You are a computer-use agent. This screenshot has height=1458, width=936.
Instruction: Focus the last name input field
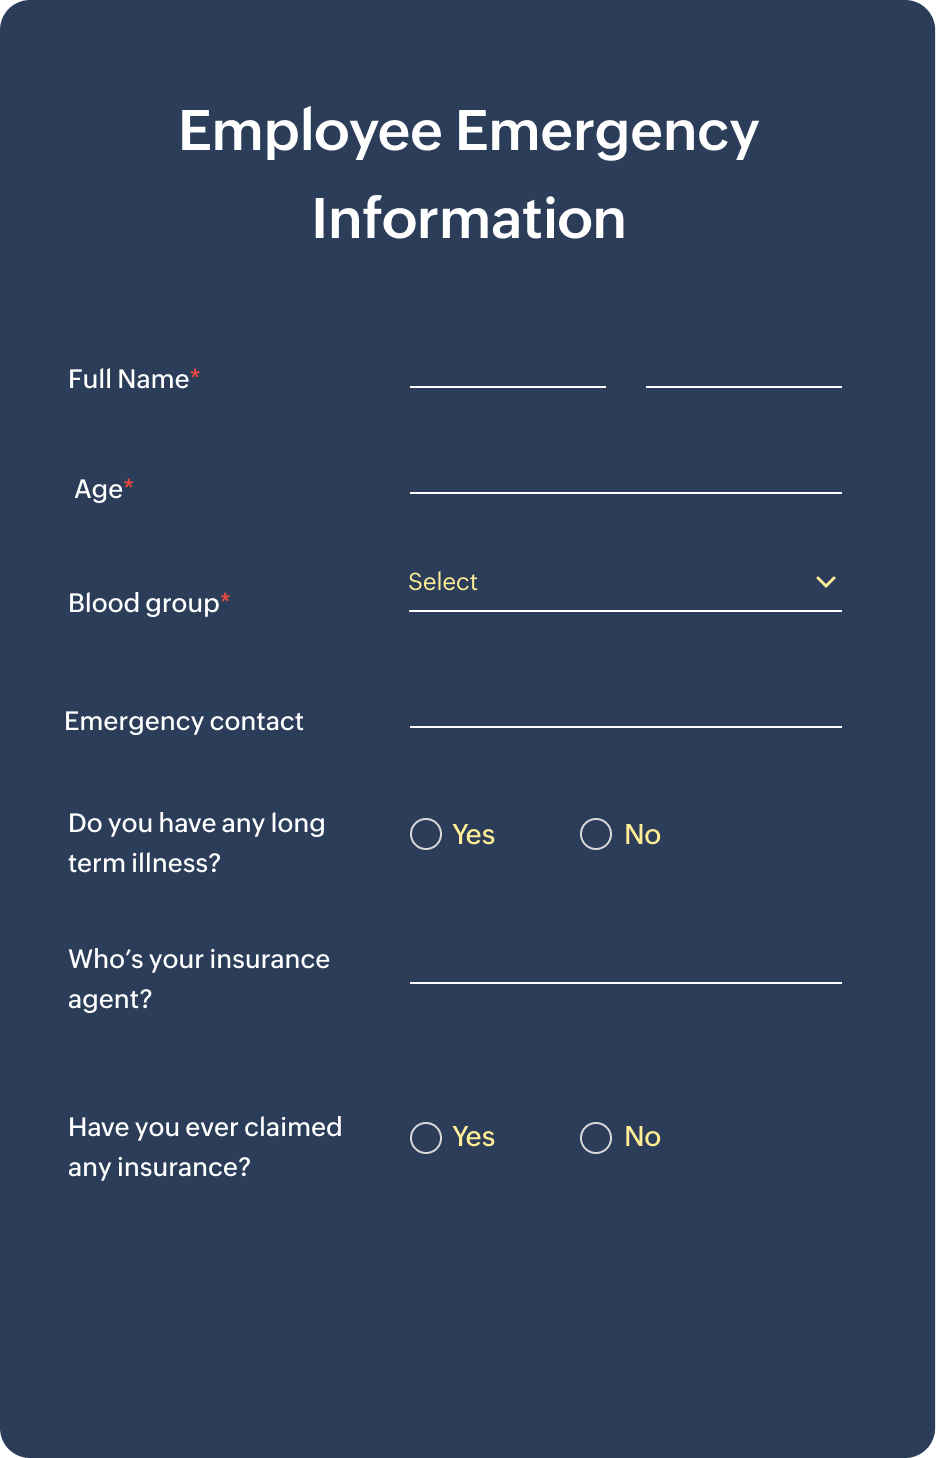tap(744, 374)
